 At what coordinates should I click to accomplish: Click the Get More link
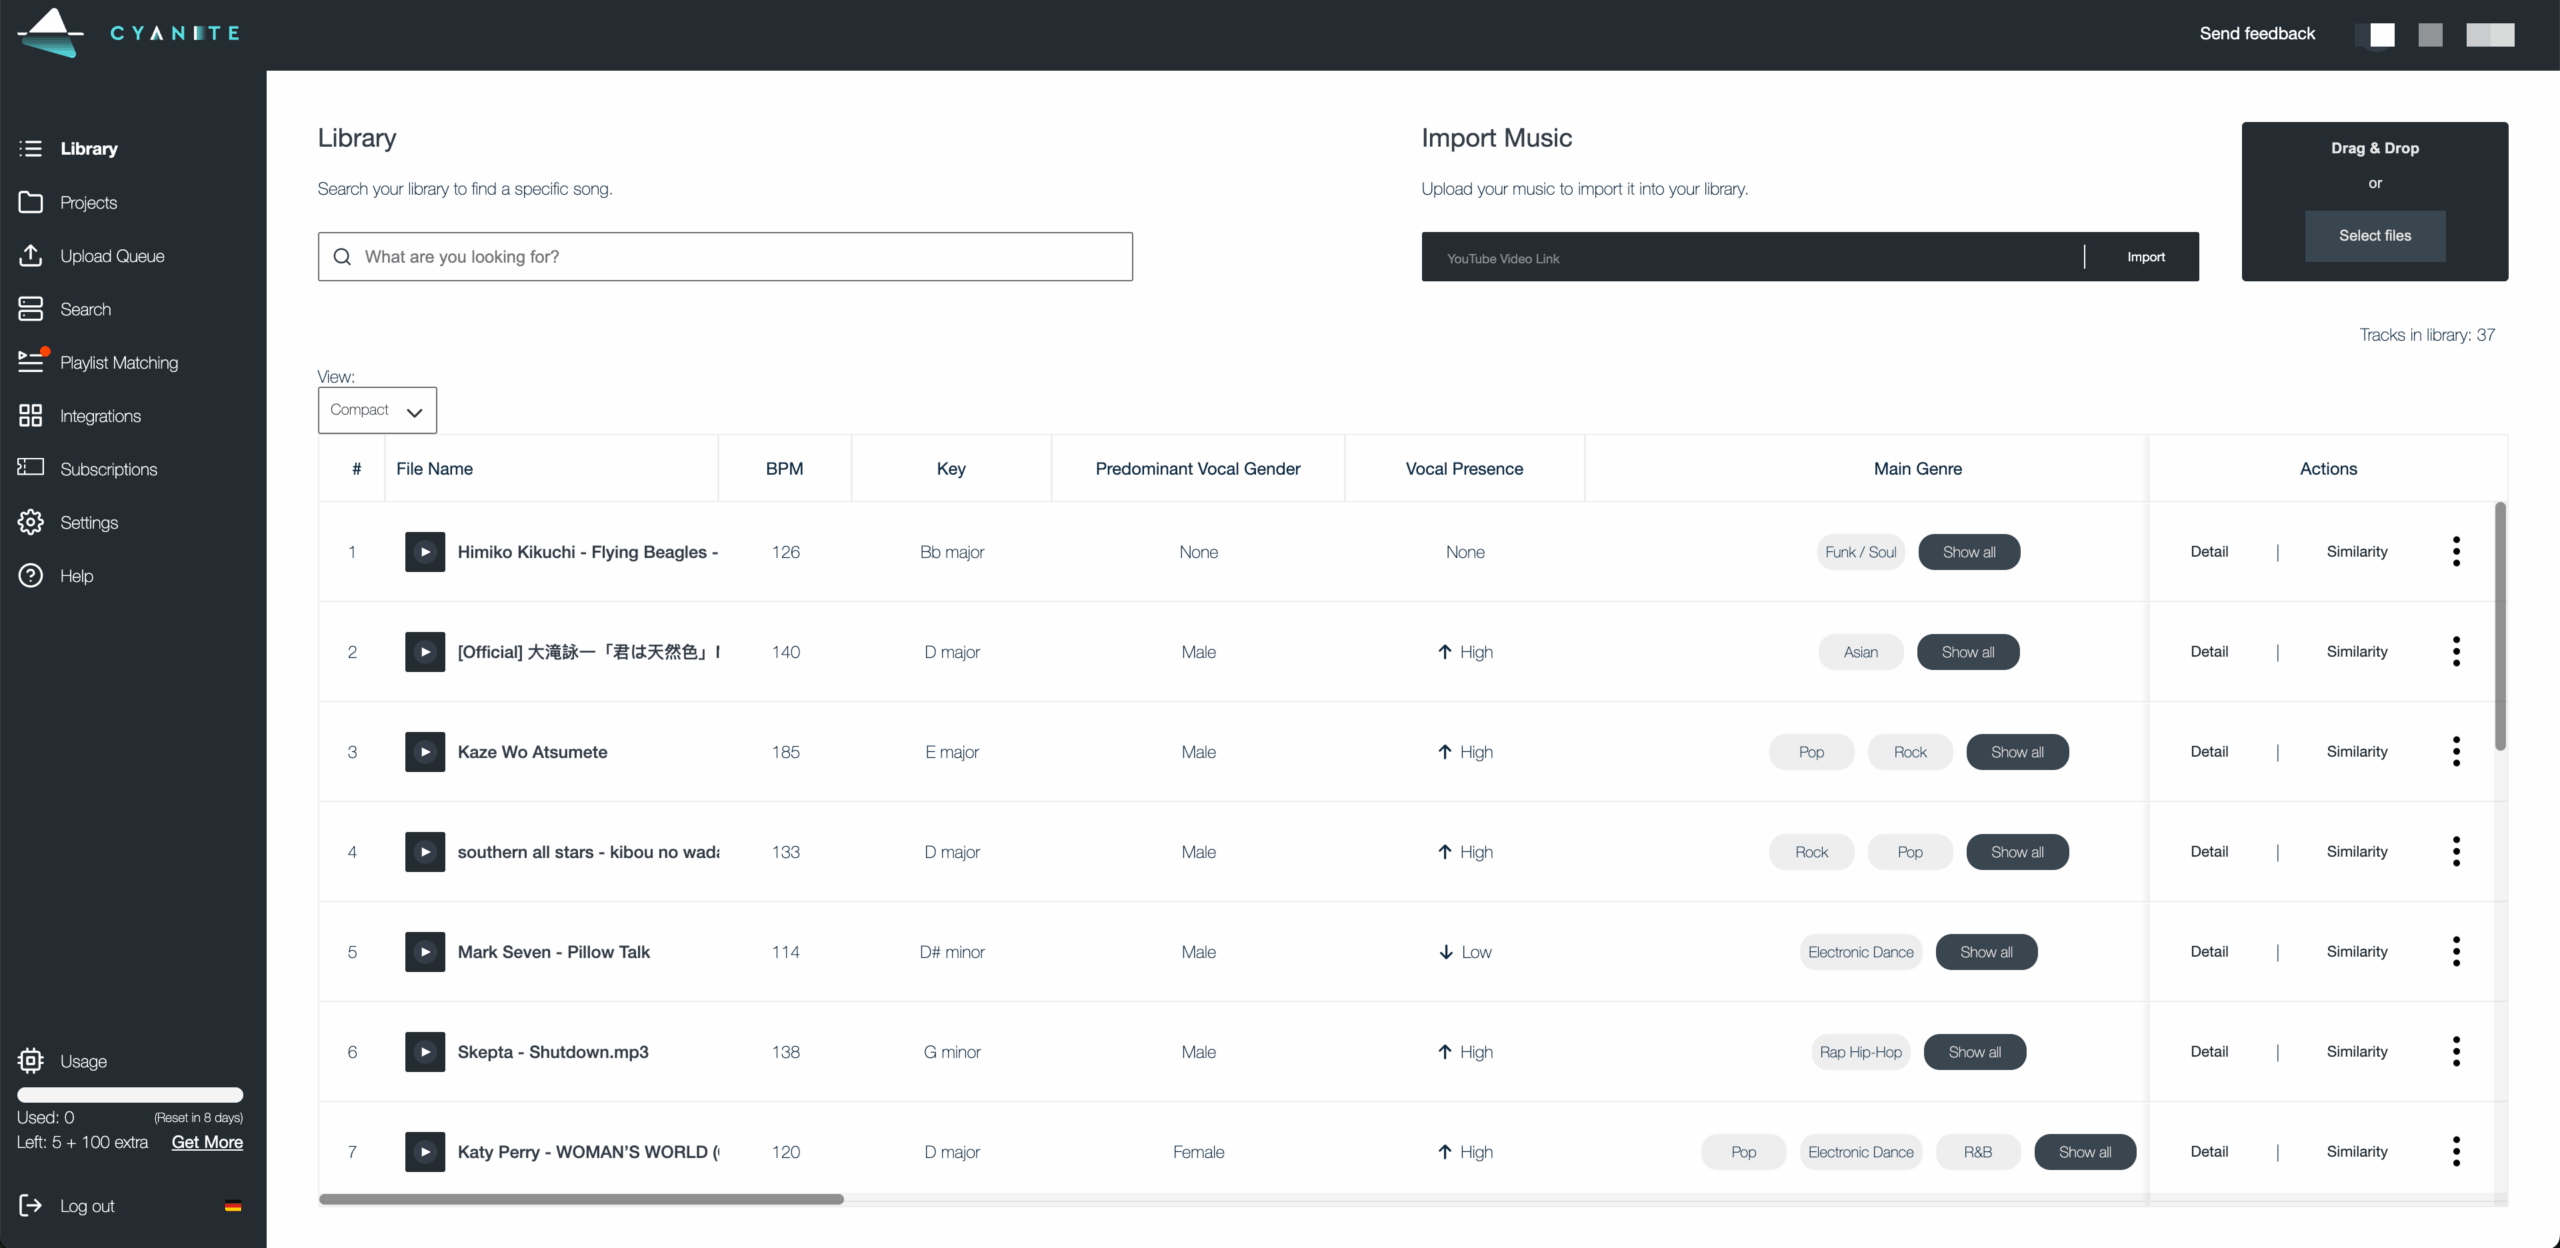[207, 1142]
